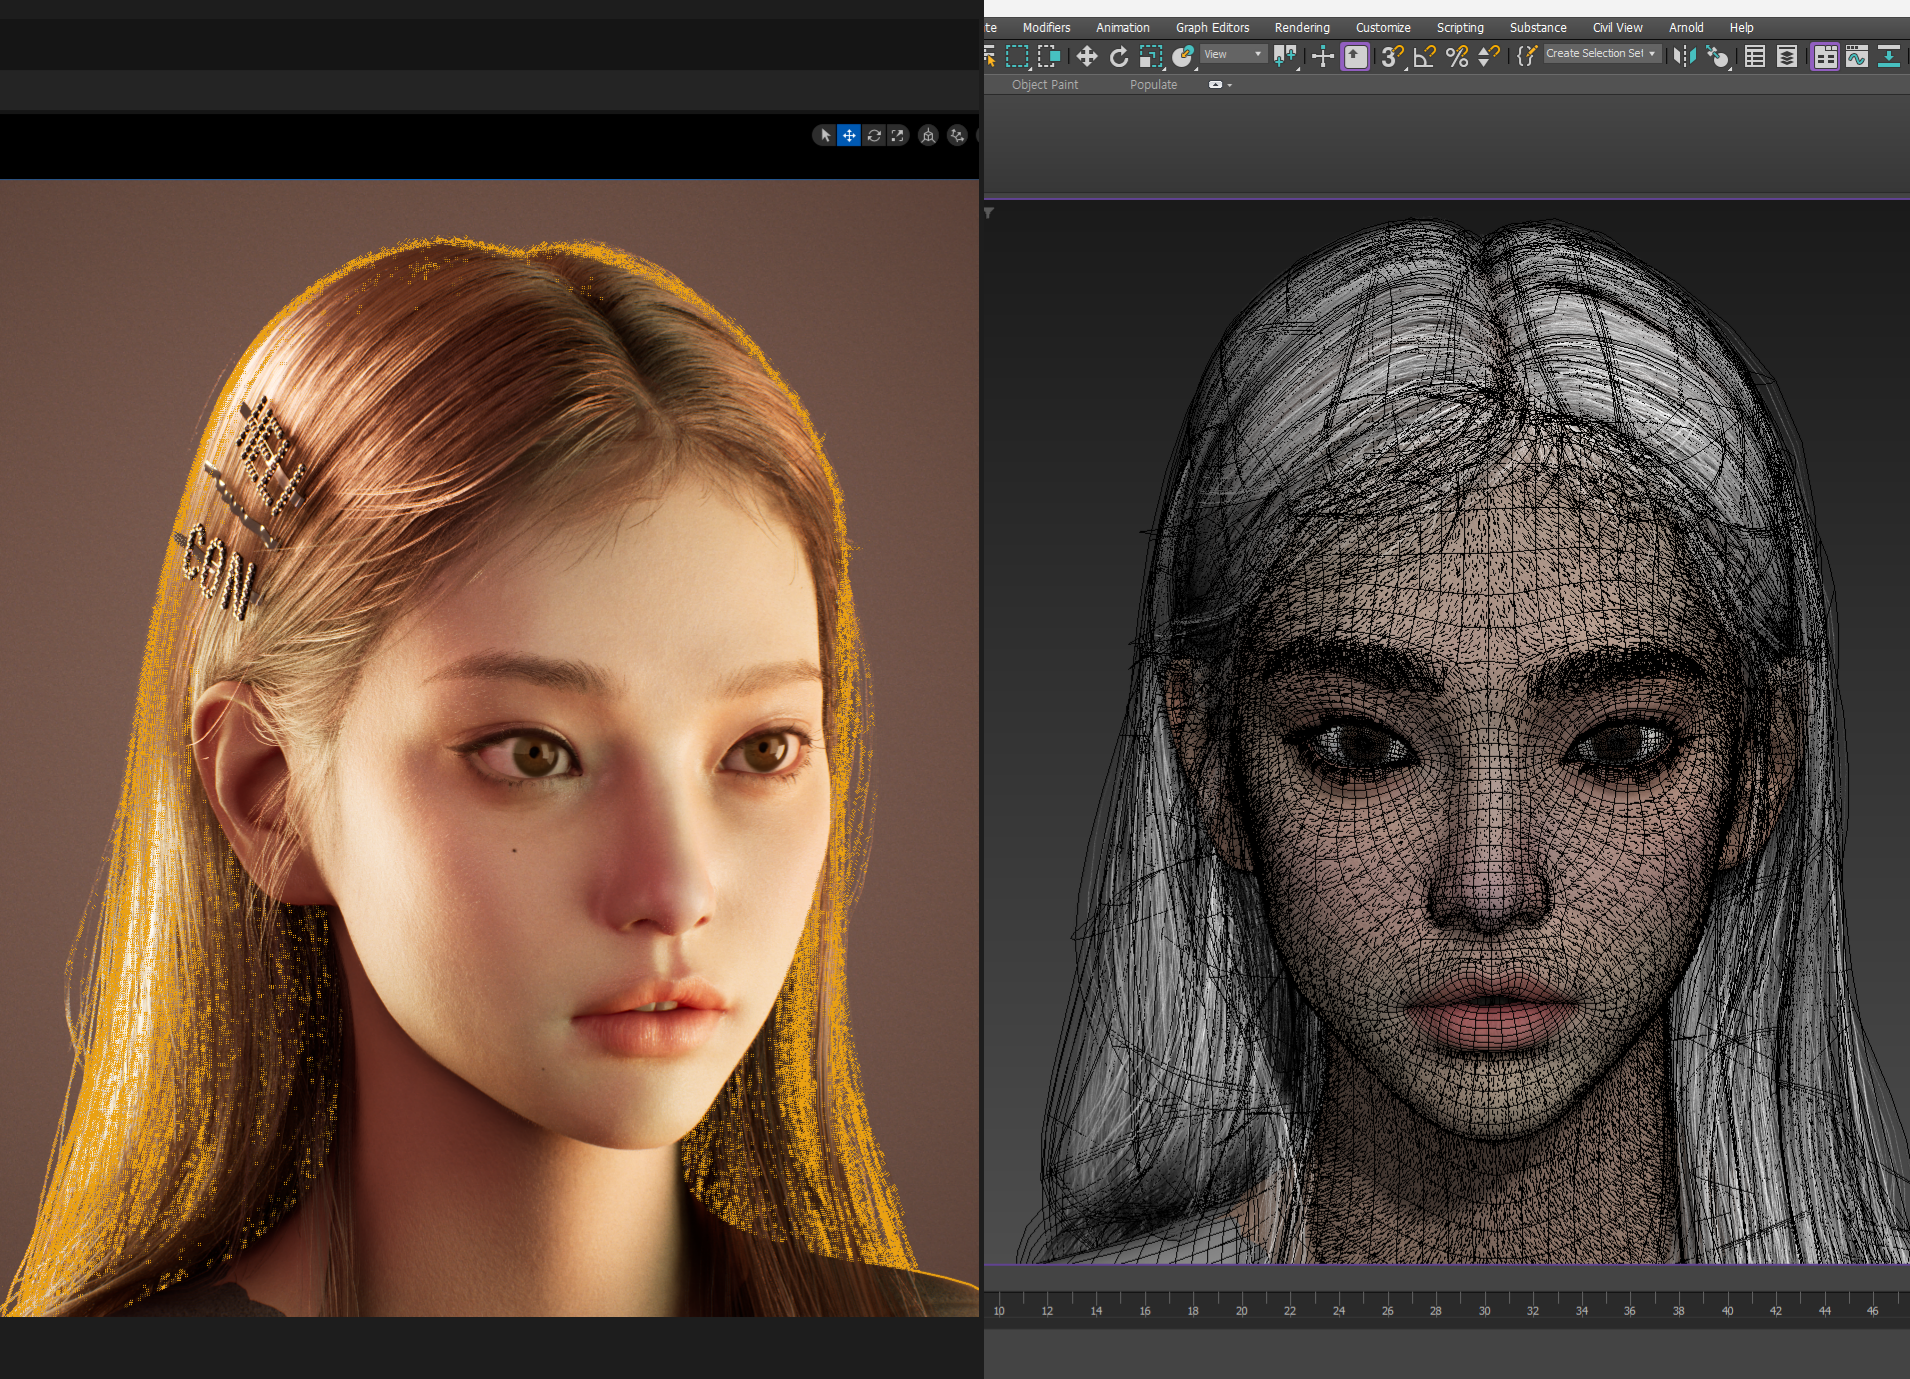The height and width of the screenshot is (1379, 1910).
Task: Open the Modifiers menu
Action: (x=1046, y=28)
